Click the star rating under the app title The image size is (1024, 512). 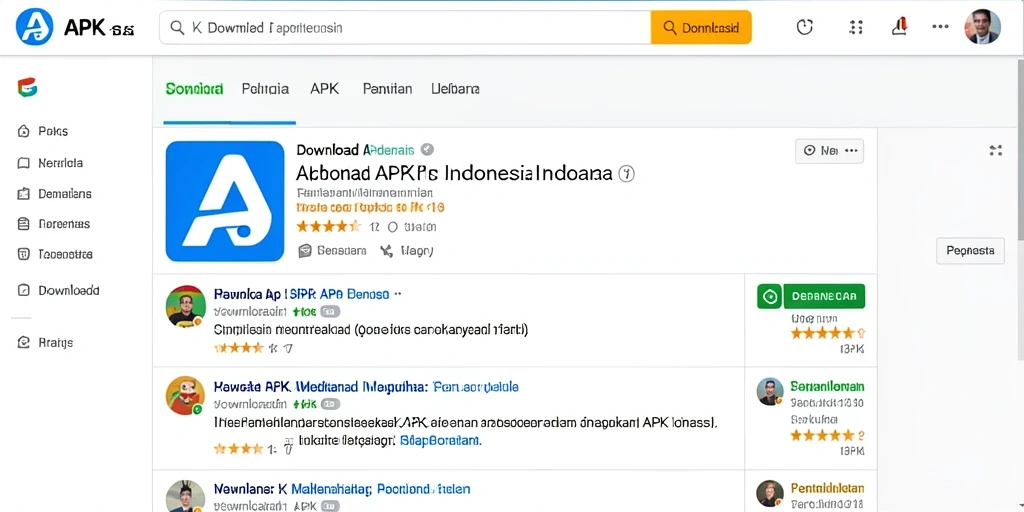[328, 227]
